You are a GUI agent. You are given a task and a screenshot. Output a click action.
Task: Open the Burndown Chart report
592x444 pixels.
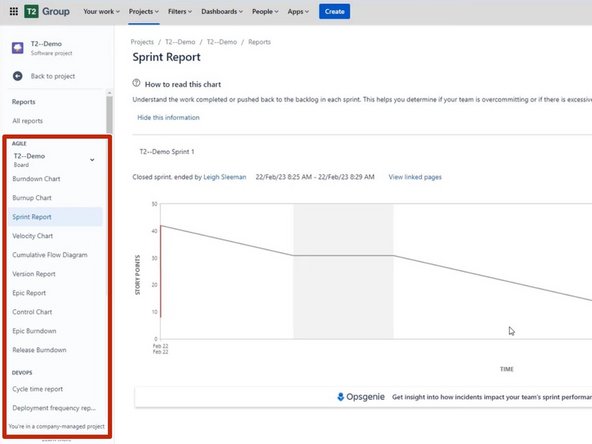point(36,179)
